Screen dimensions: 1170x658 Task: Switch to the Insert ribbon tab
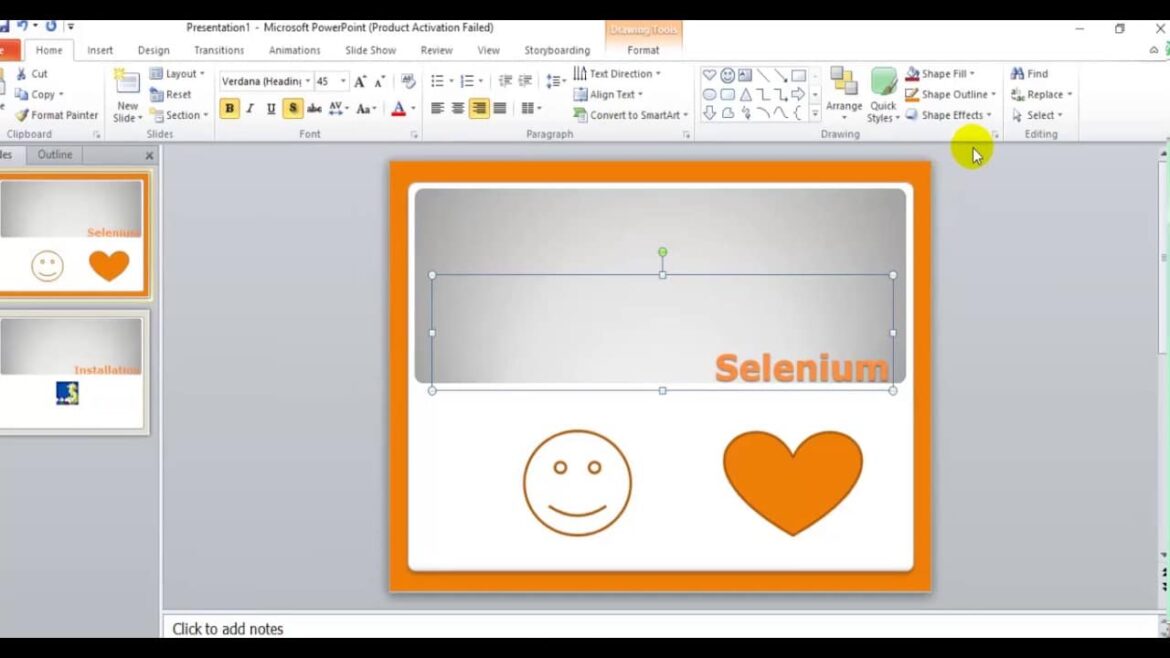[100, 50]
